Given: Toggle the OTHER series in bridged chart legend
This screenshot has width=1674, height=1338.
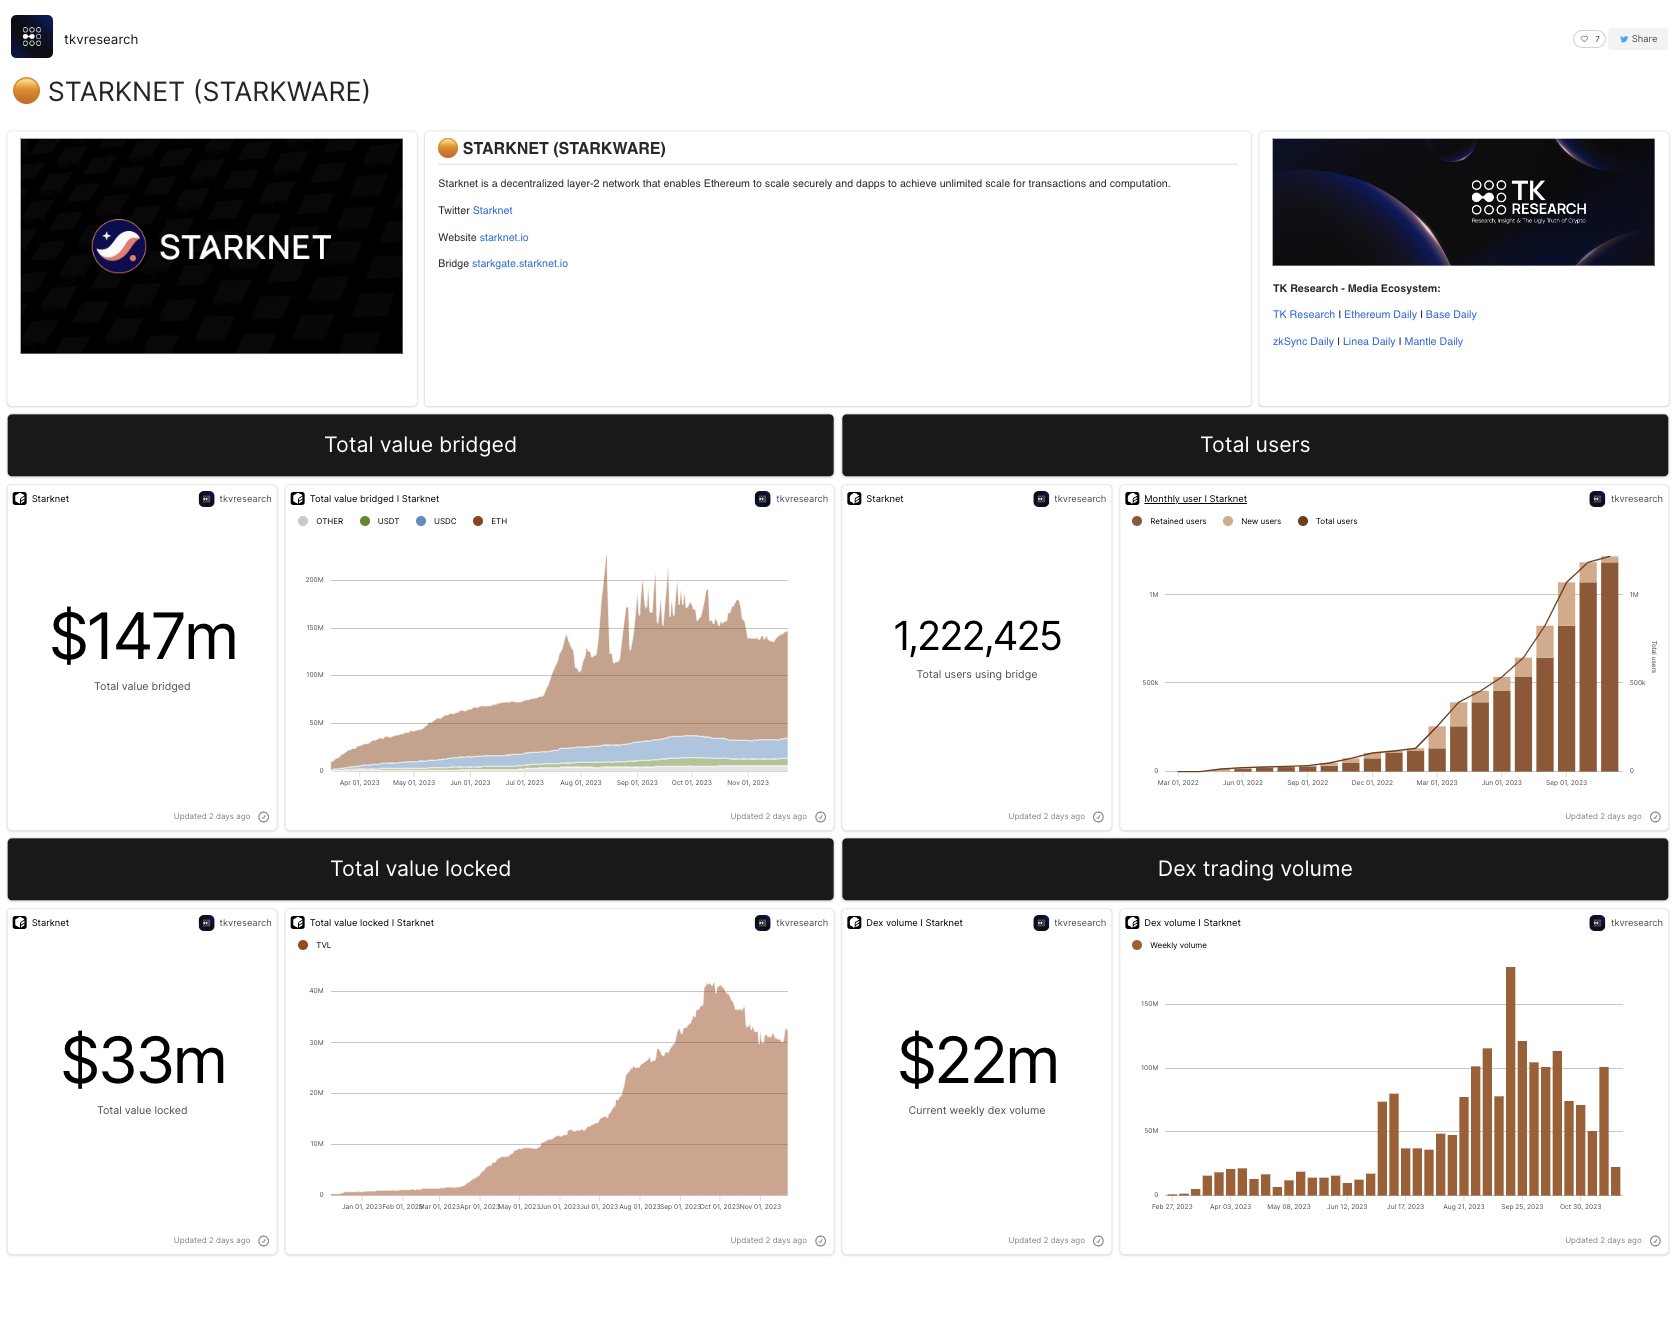Looking at the screenshot, I should coord(320,522).
